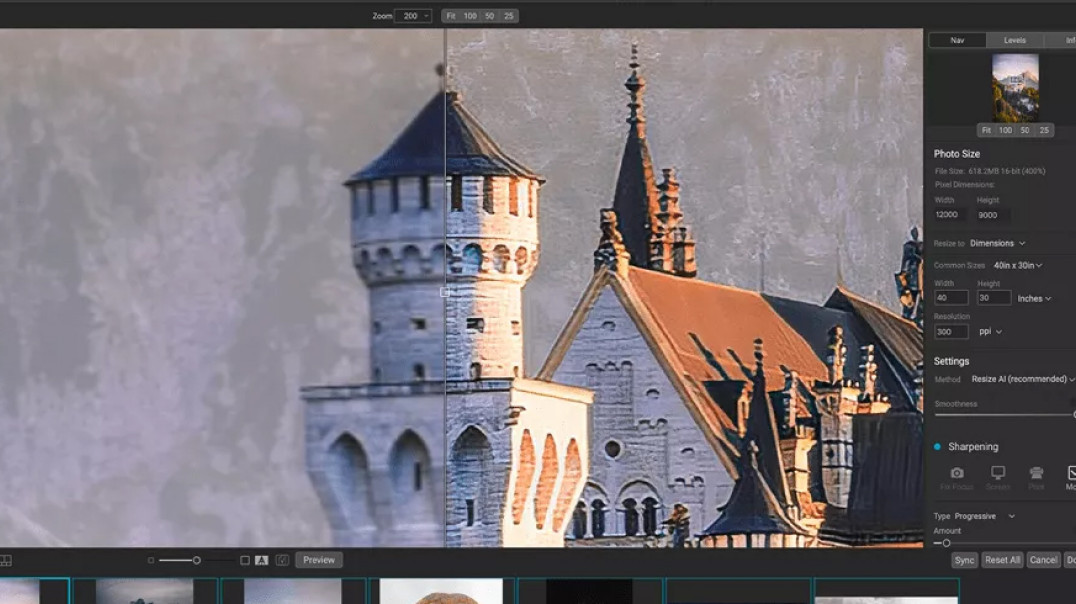Screen dimensions: 1076x604
Task: Click the filmstrip layout icon at bottom-left
Action: pyautogui.click(x=5, y=561)
